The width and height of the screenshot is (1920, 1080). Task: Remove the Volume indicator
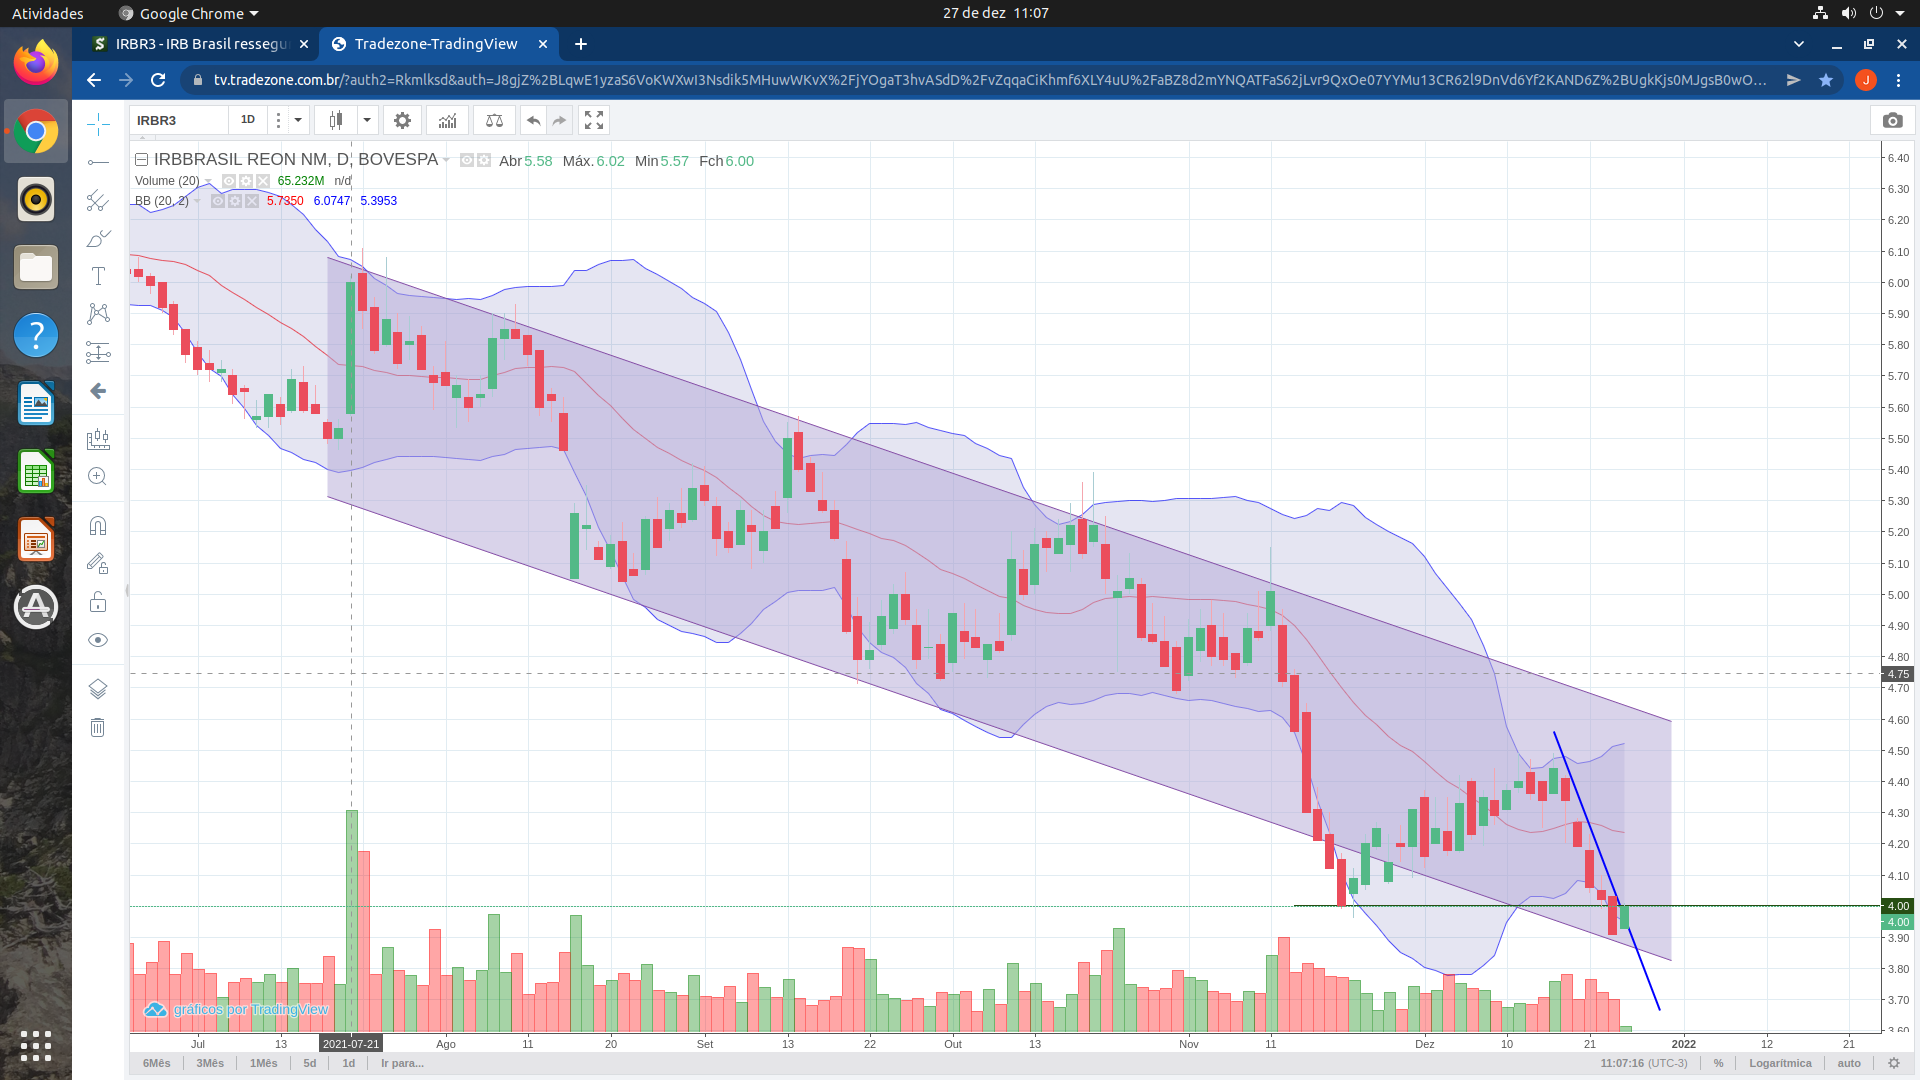[263, 181]
